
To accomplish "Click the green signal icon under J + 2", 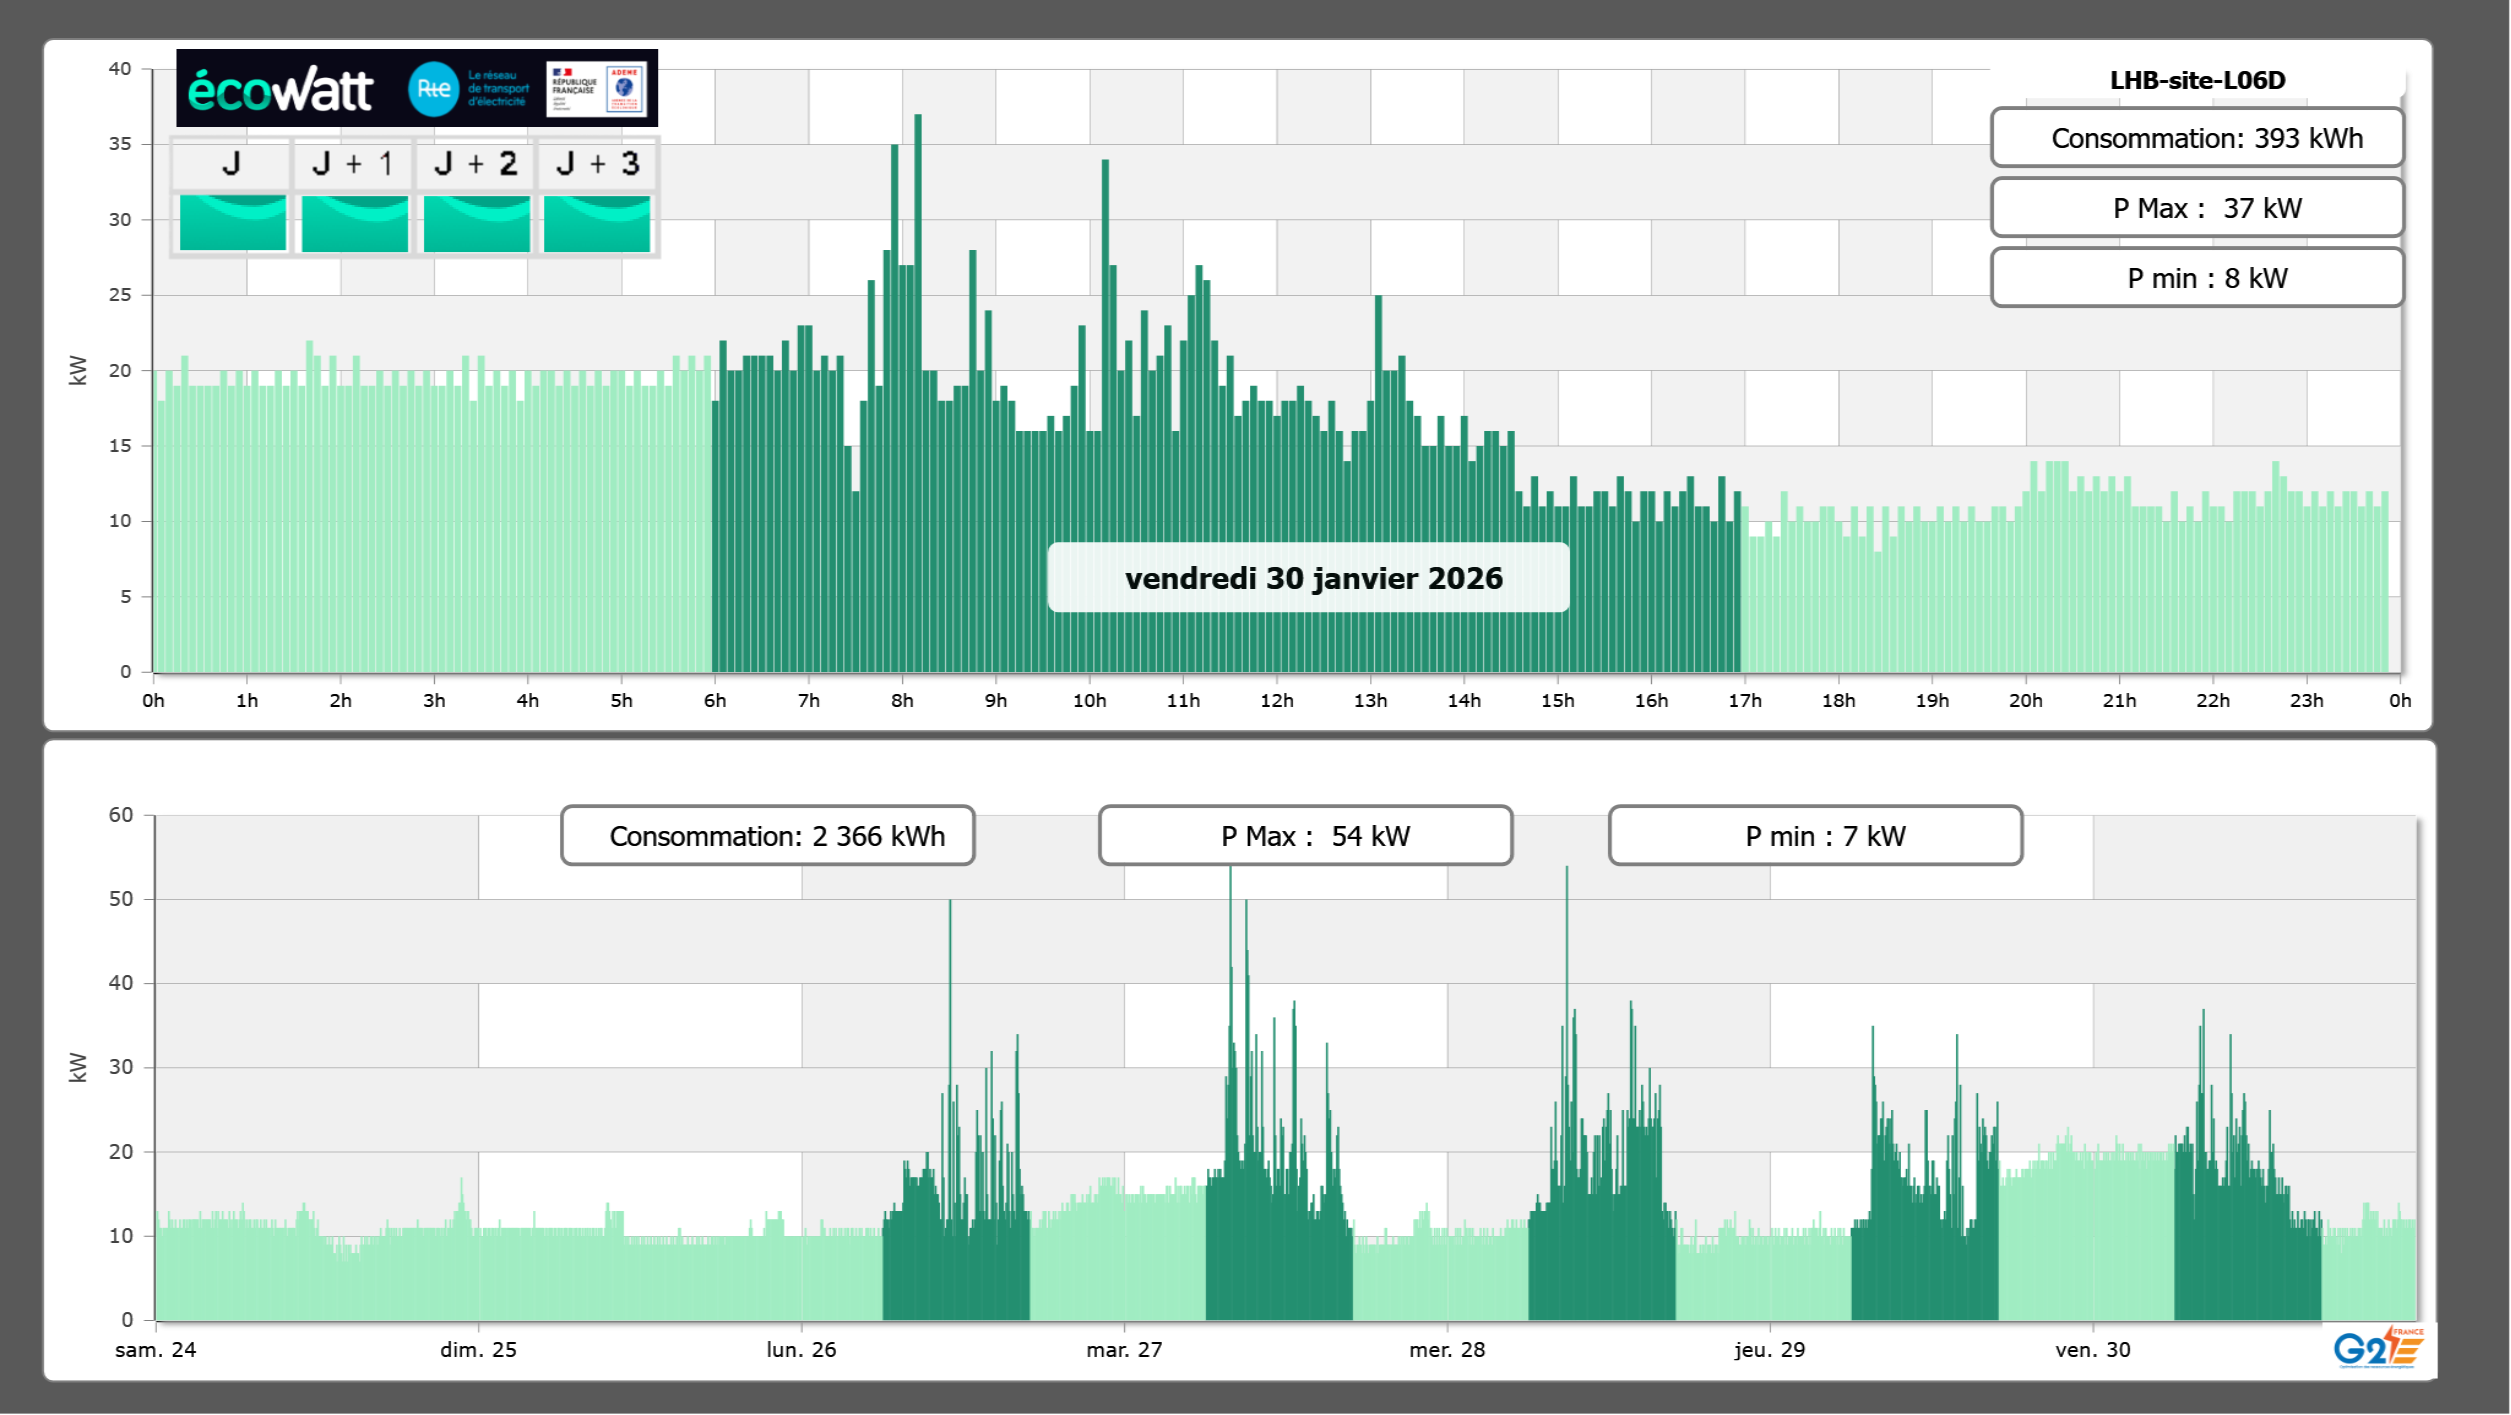I will click(x=476, y=222).
